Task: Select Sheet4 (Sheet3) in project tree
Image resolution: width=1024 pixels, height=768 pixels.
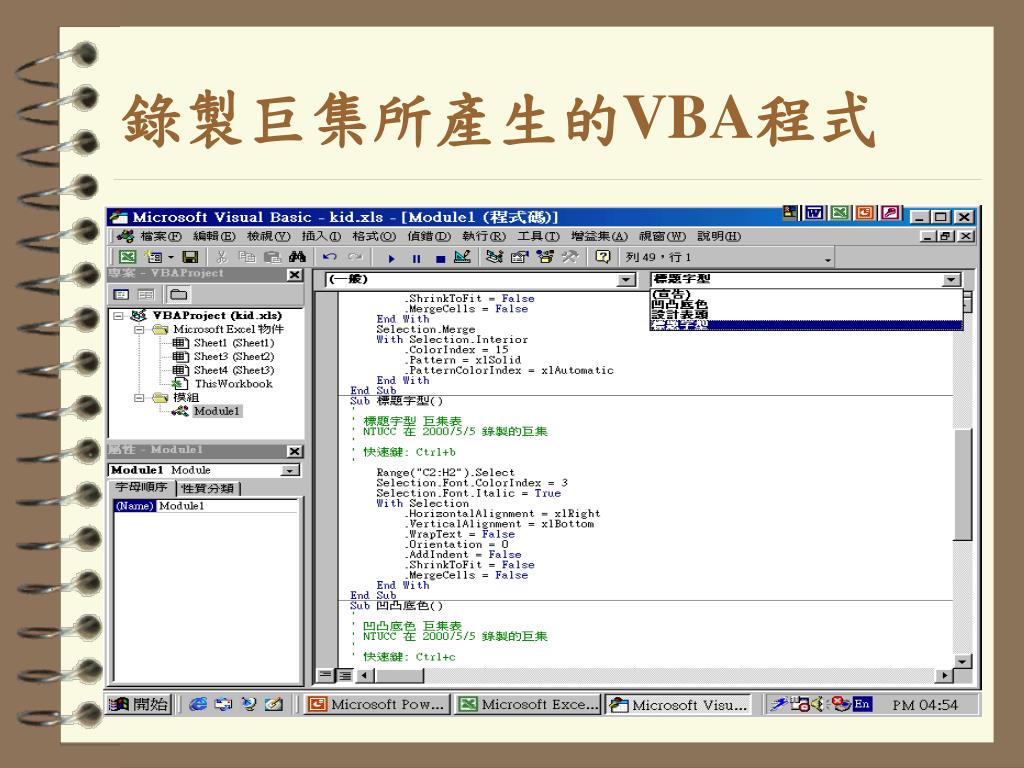Action: [234, 370]
